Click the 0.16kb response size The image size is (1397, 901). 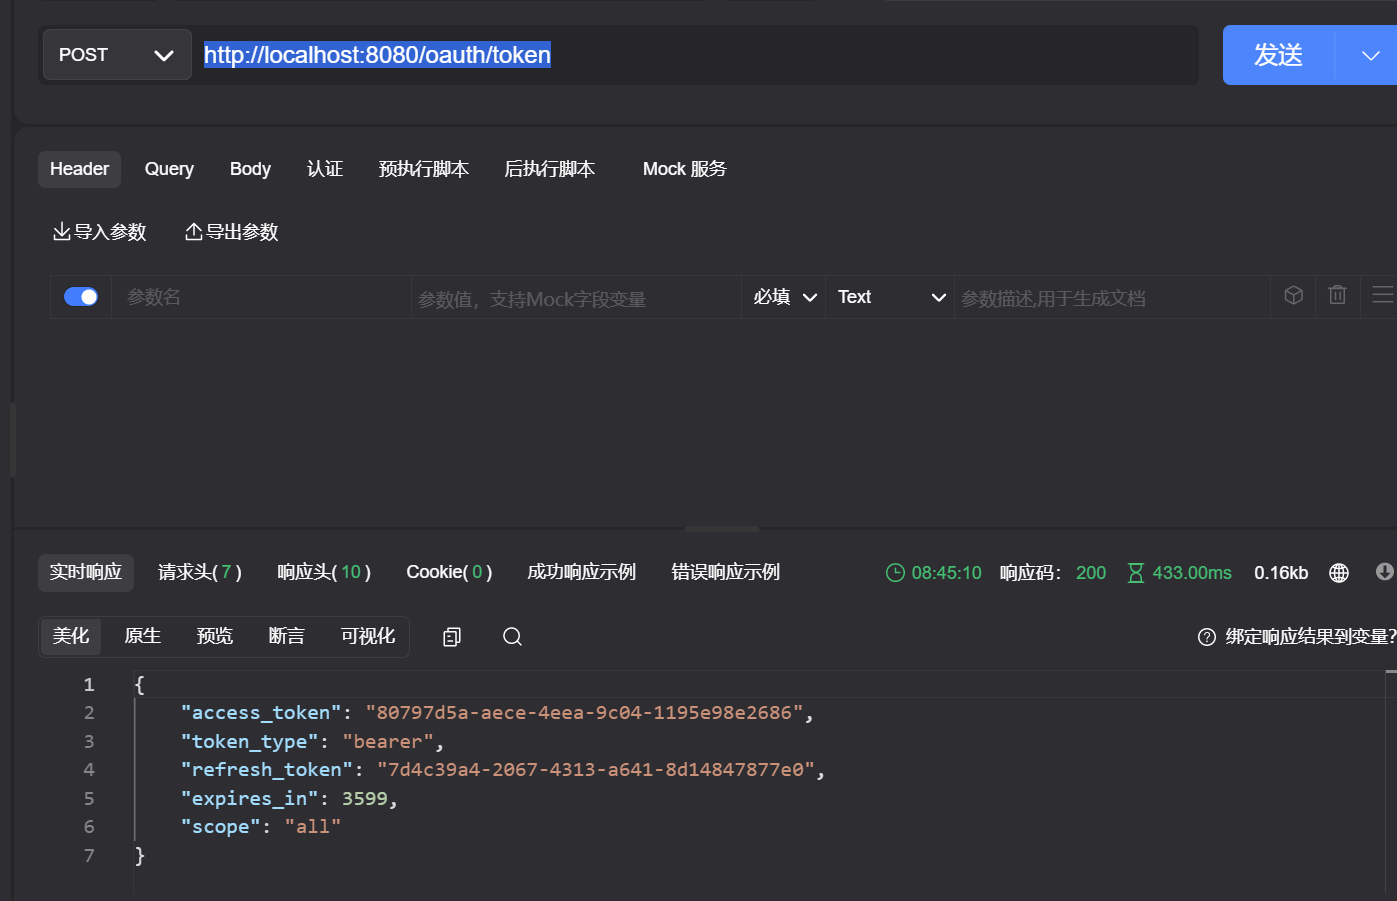(1281, 573)
